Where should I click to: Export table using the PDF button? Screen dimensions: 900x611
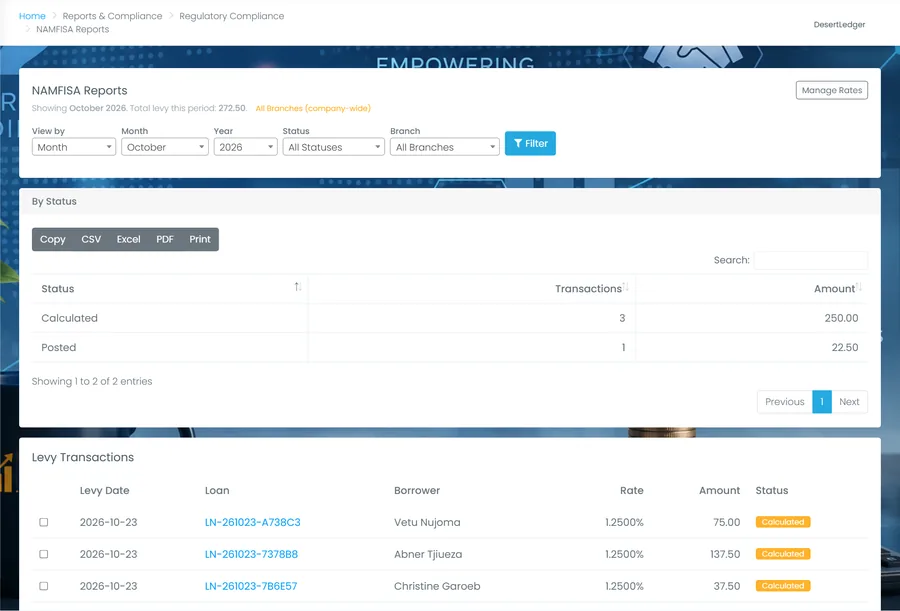click(165, 239)
